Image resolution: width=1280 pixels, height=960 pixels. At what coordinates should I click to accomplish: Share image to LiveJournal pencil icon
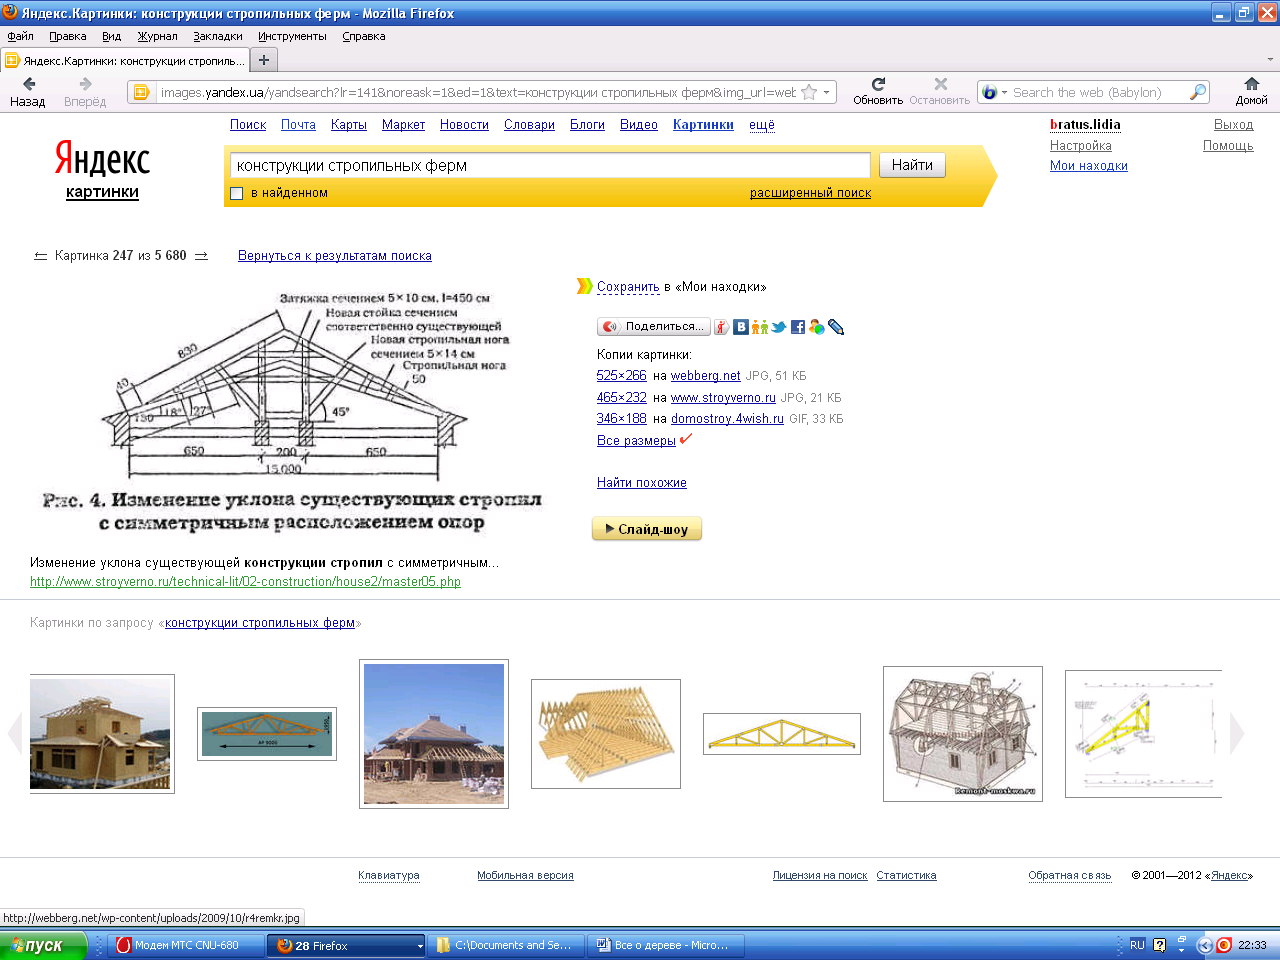pos(836,327)
